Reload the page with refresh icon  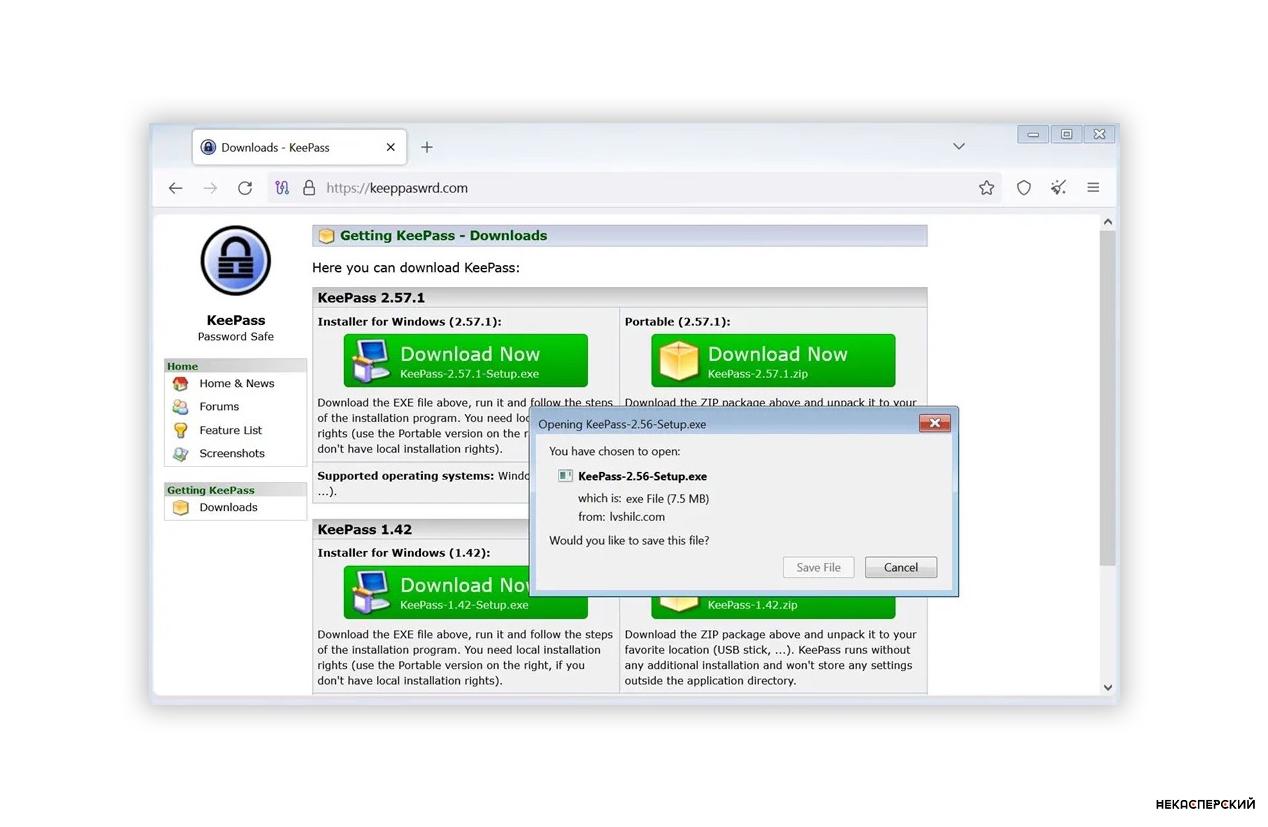coord(245,188)
